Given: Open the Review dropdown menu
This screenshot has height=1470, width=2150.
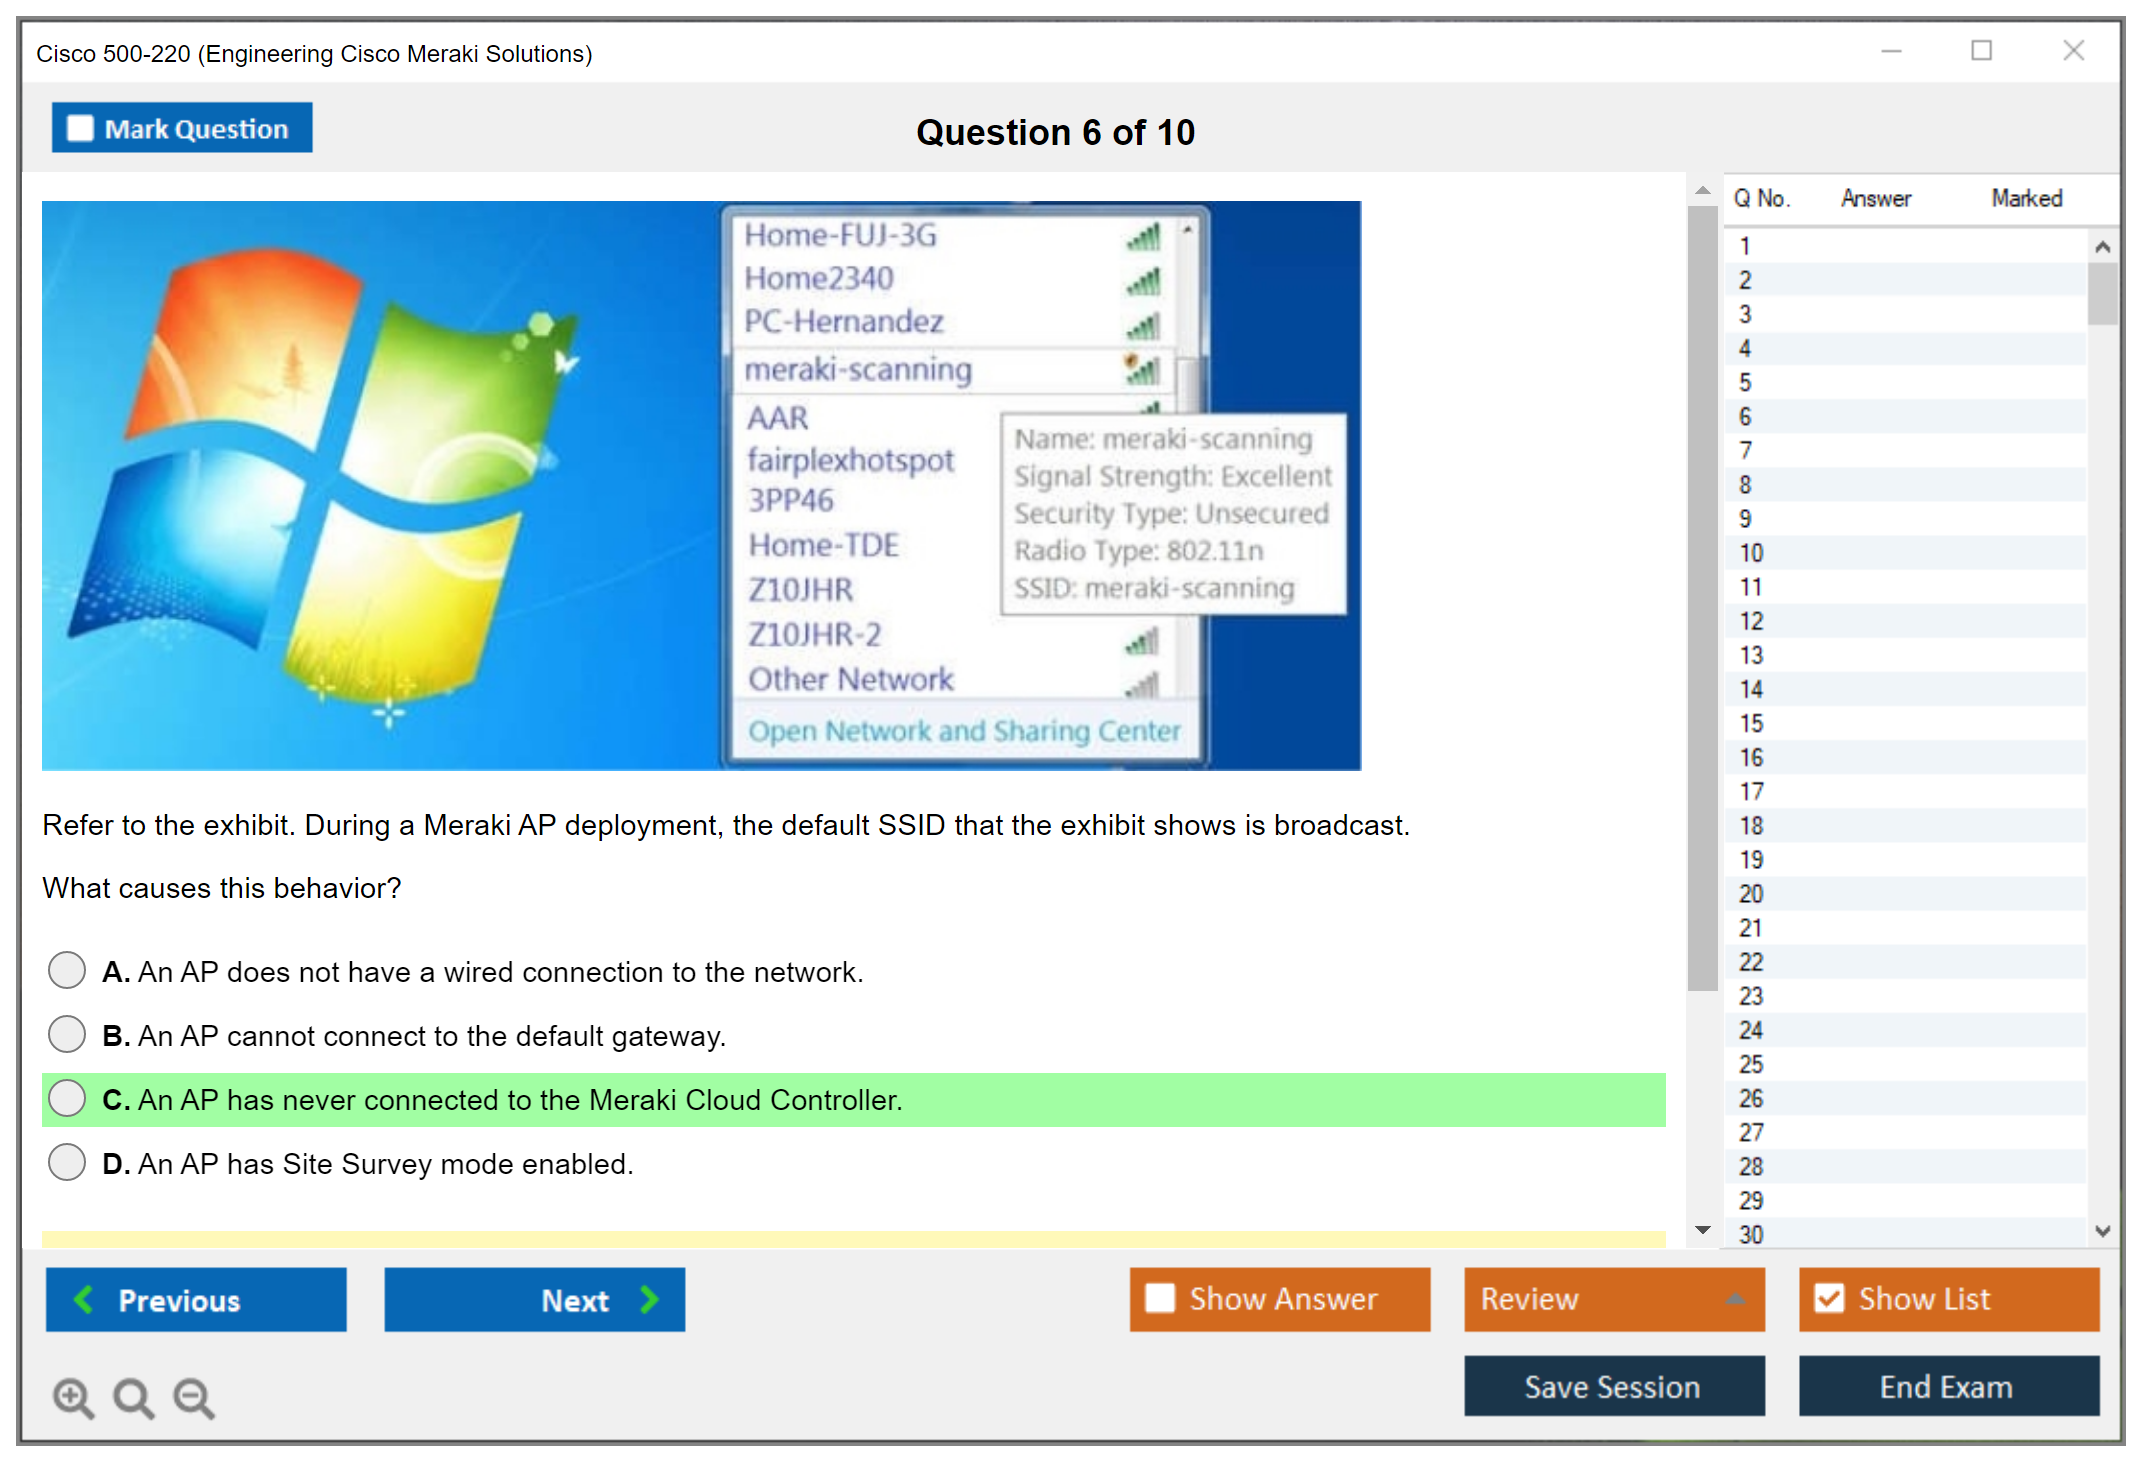Looking at the screenshot, I should (x=1613, y=1298).
